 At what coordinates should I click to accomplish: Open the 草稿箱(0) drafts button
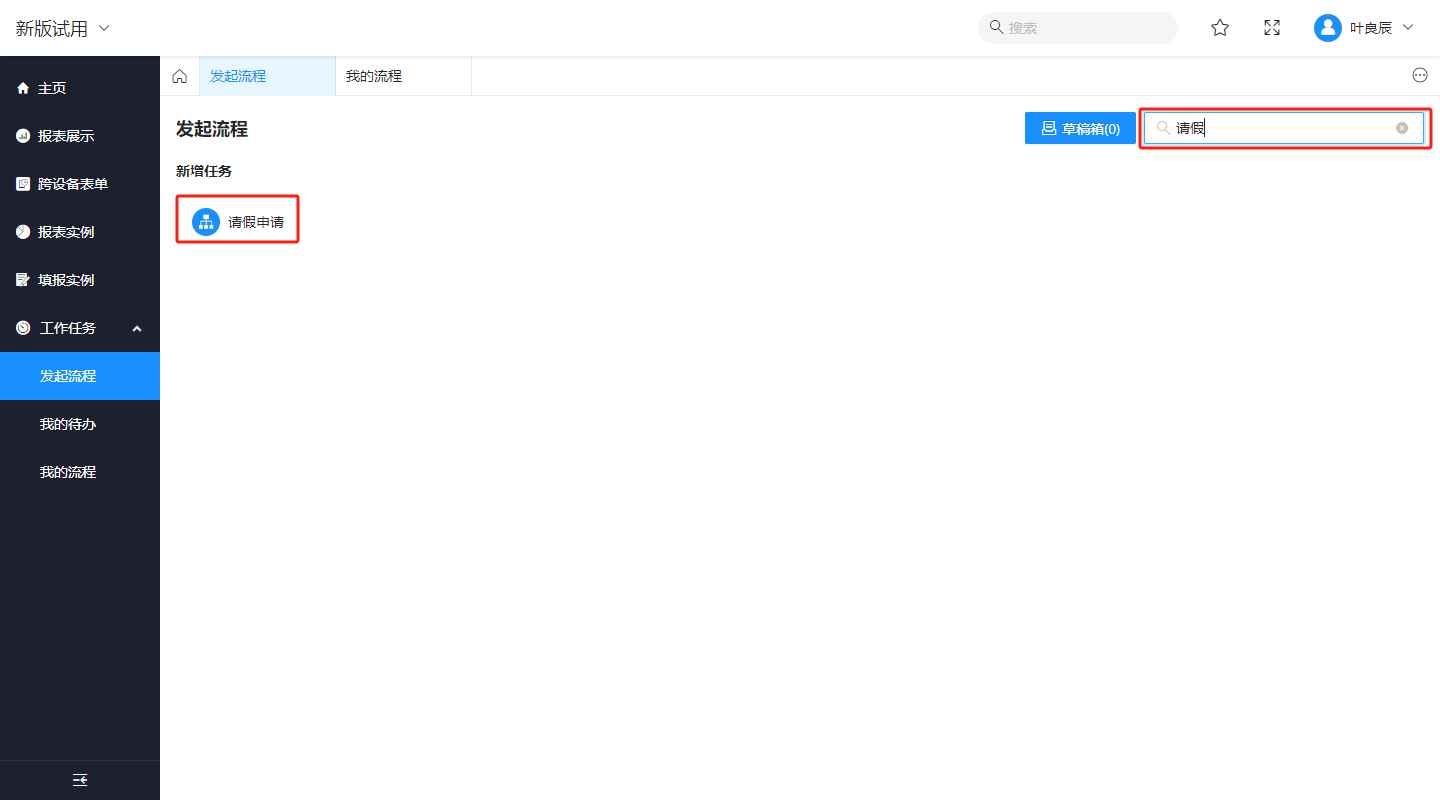tap(1080, 128)
